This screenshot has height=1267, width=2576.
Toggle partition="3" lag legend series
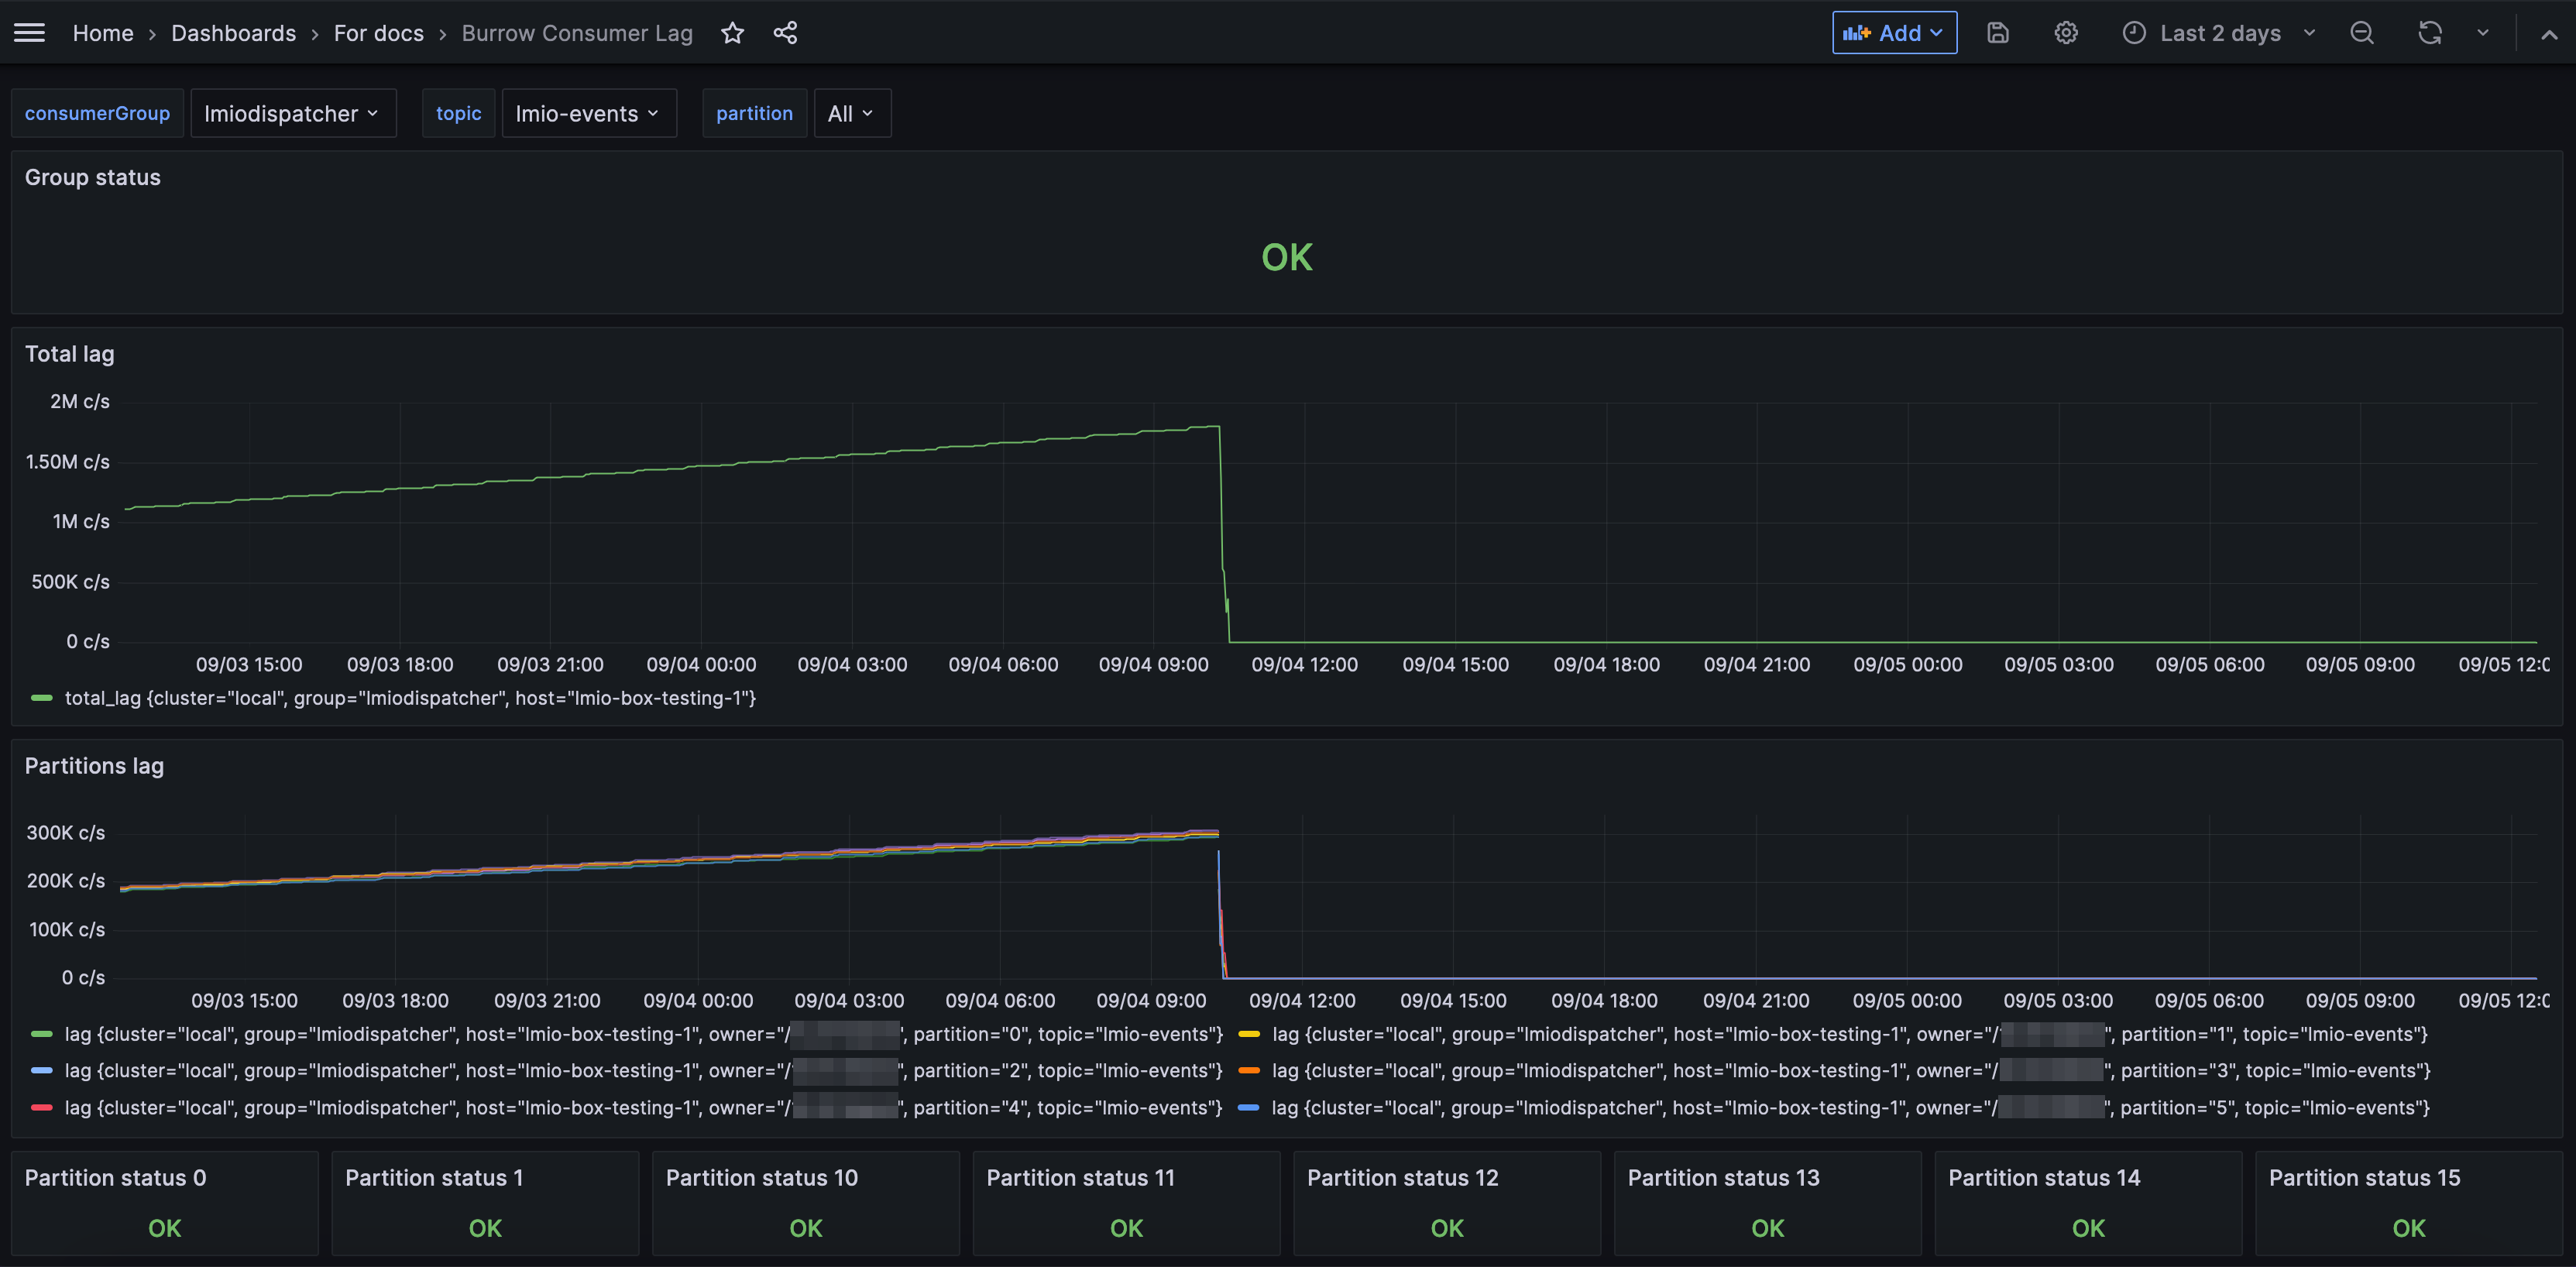1850,1070
